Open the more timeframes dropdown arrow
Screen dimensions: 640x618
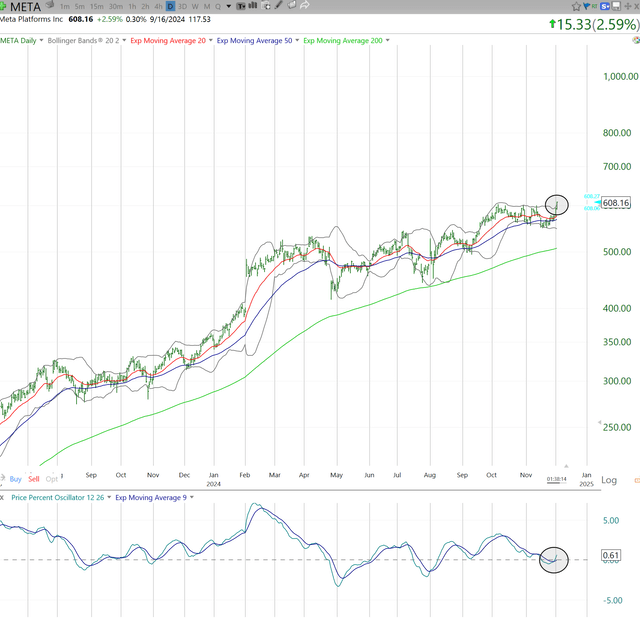pos(229,6)
